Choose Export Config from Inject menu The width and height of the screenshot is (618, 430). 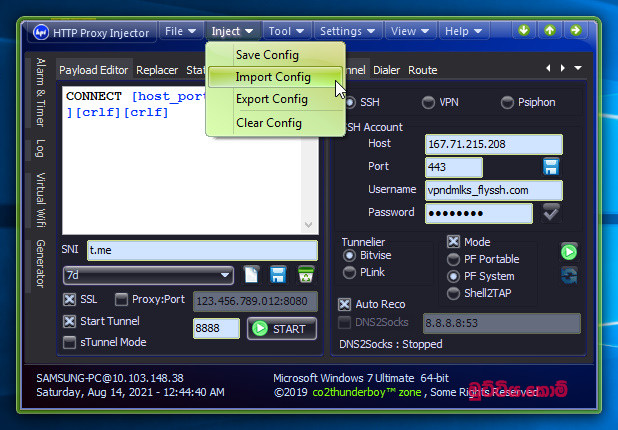pyautogui.click(x=276, y=99)
